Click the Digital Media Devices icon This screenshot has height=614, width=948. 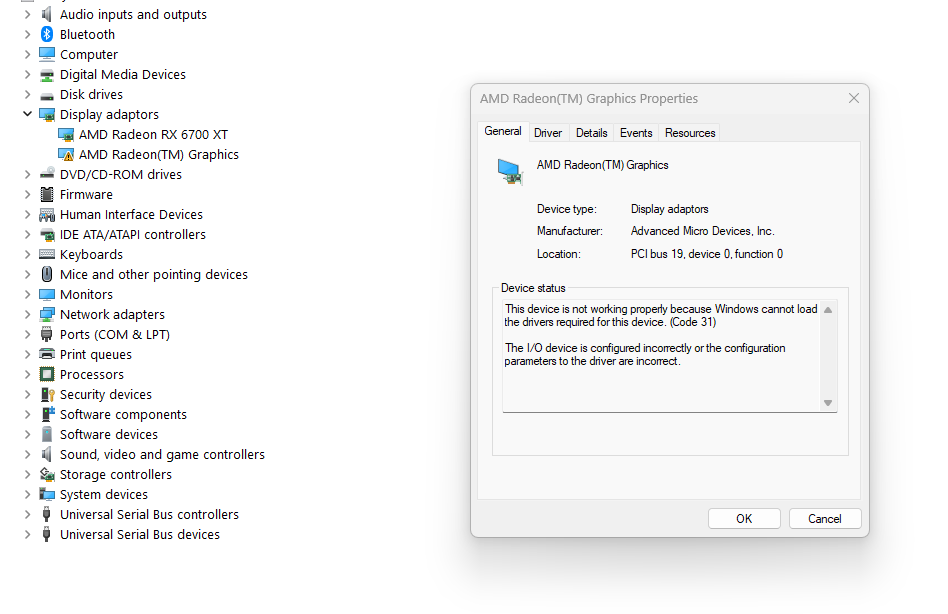[x=47, y=75]
